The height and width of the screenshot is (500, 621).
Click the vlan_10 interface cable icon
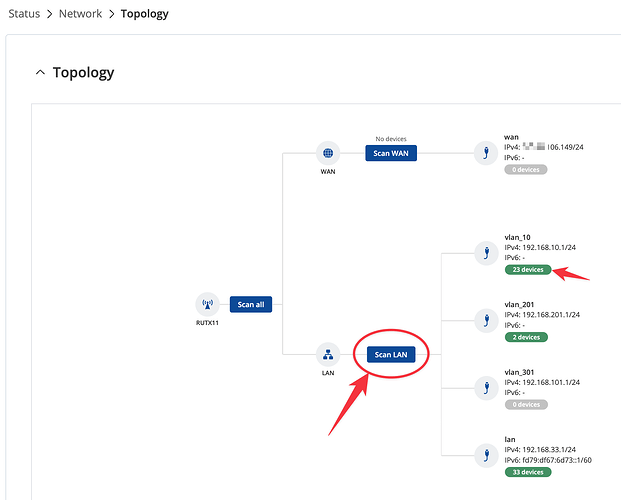tap(486, 253)
